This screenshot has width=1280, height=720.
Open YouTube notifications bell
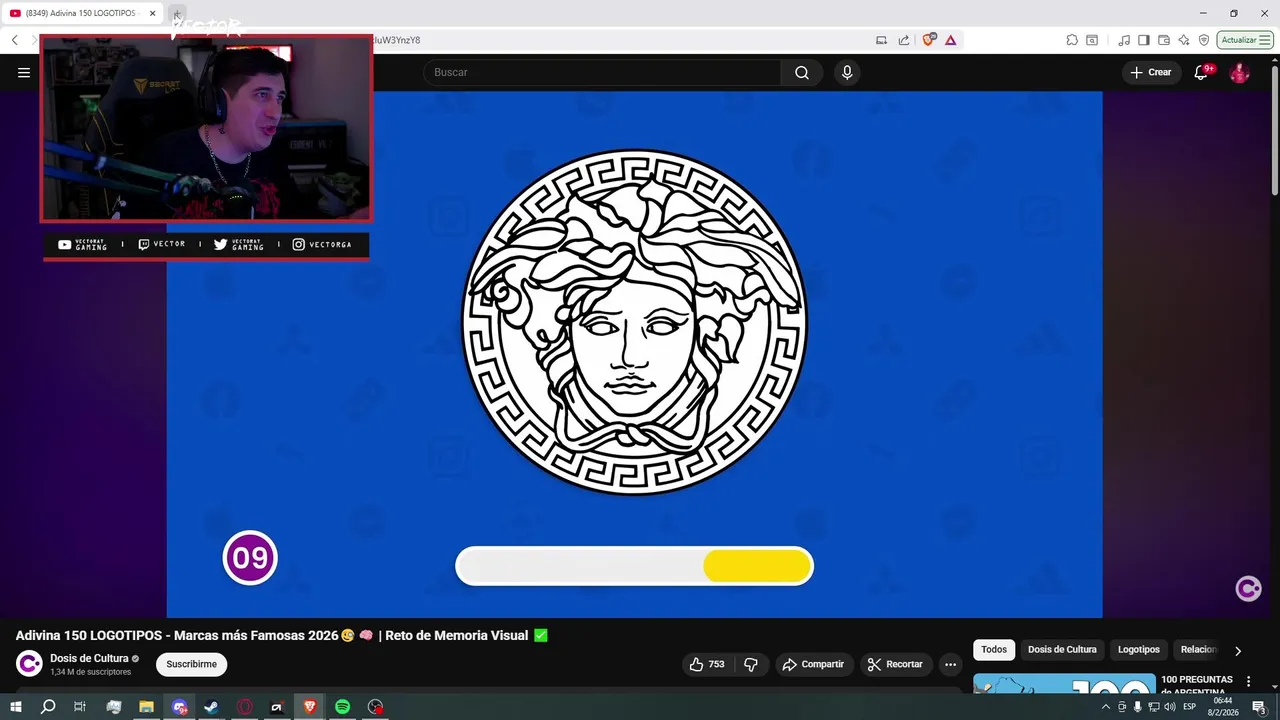point(1202,72)
